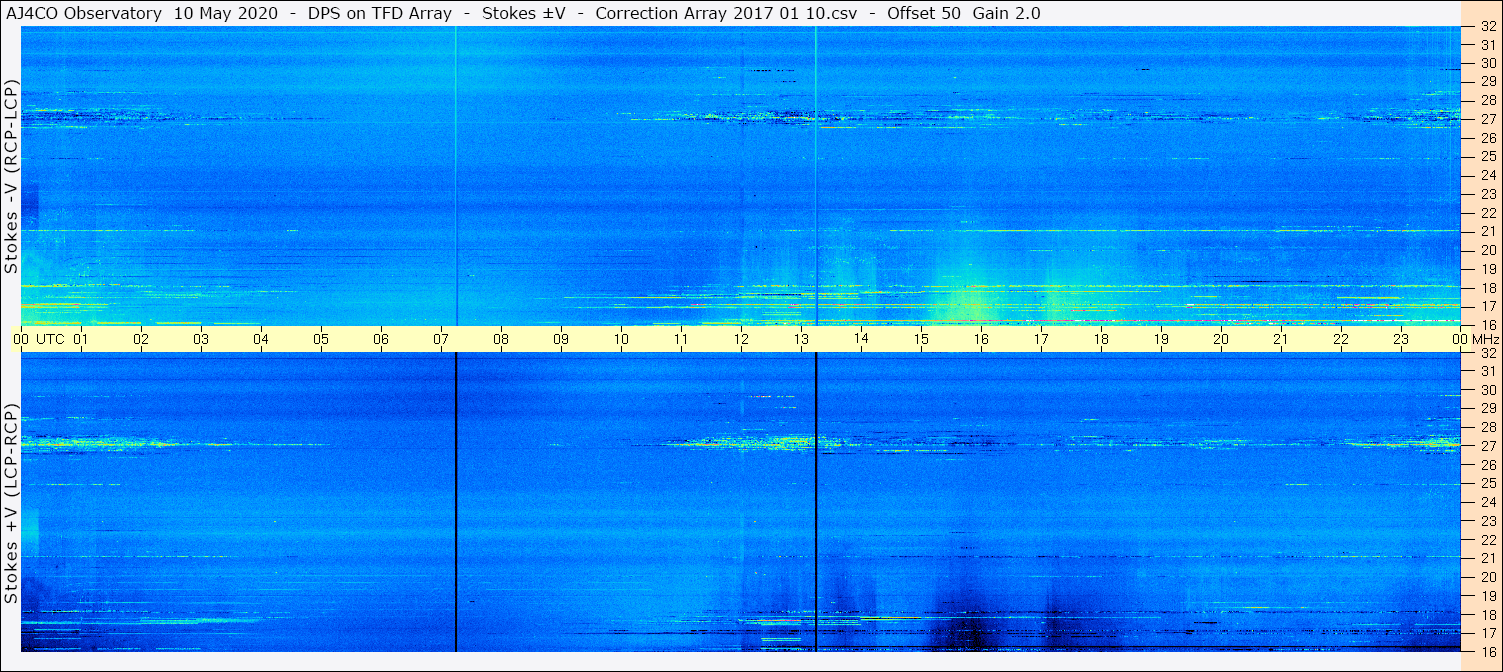Click 32 MHz label of upper Stokes -V panel

point(1488,27)
